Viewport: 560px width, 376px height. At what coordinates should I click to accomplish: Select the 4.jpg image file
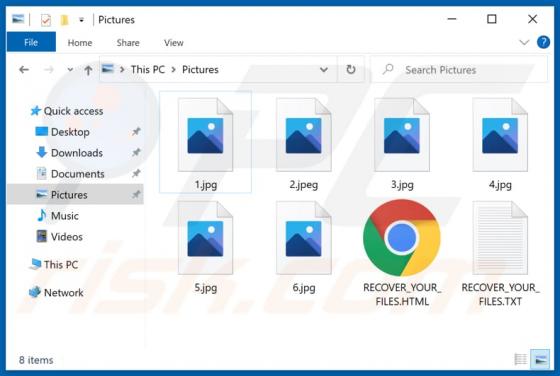pyautogui.click(x=500, y=143)
